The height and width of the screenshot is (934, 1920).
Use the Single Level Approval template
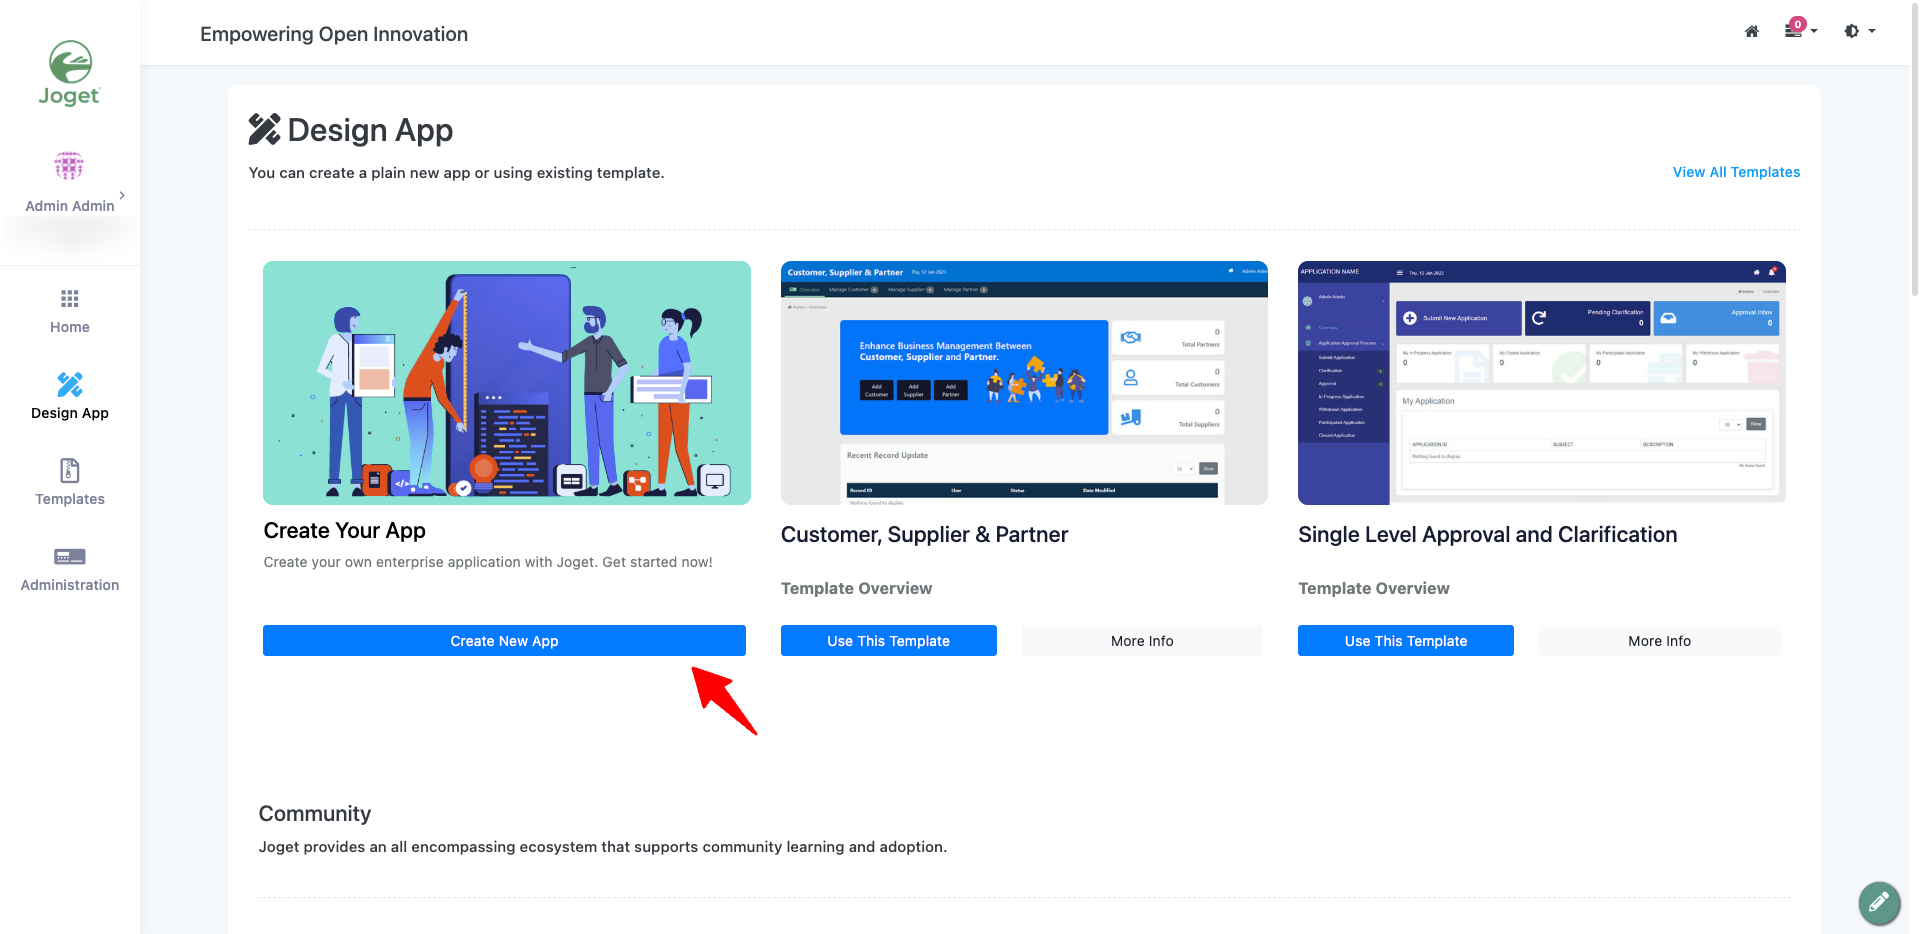point(1406,641)
